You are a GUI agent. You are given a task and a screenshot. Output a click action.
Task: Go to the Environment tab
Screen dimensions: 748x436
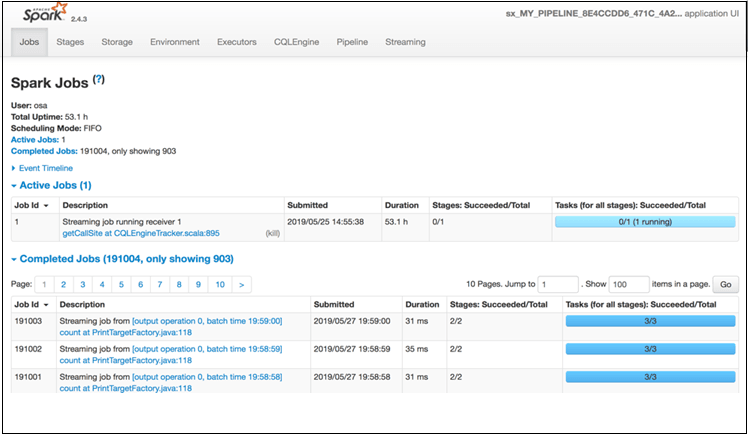(175, 42)
